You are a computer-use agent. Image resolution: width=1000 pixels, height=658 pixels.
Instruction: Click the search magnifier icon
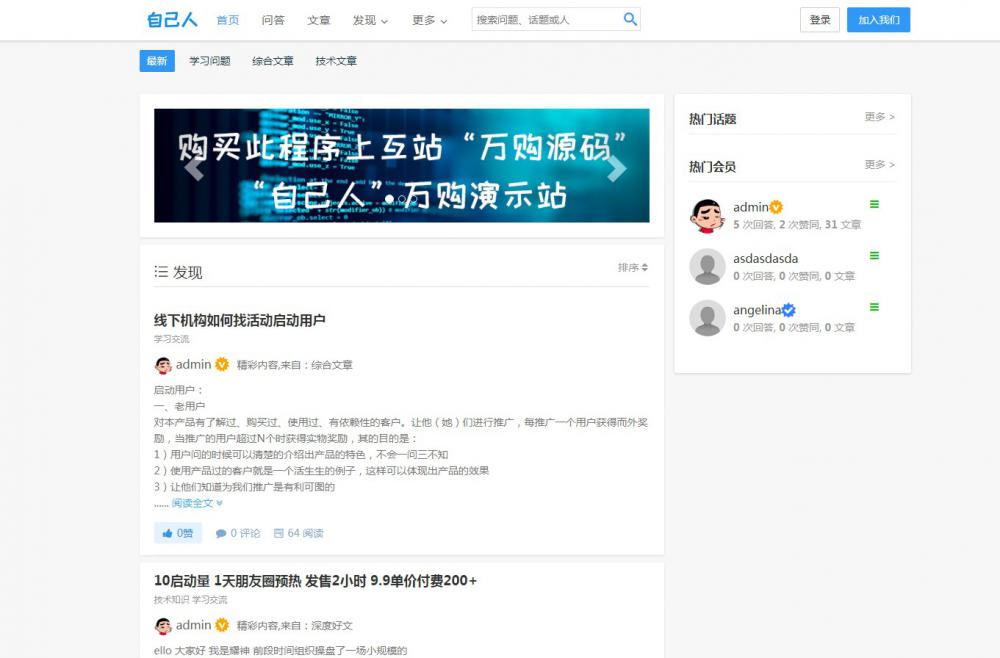tap(629, 19)
